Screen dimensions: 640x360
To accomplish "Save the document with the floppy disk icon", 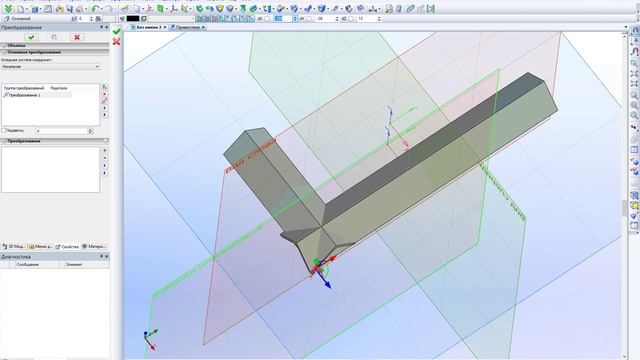I will coord(69,9).
